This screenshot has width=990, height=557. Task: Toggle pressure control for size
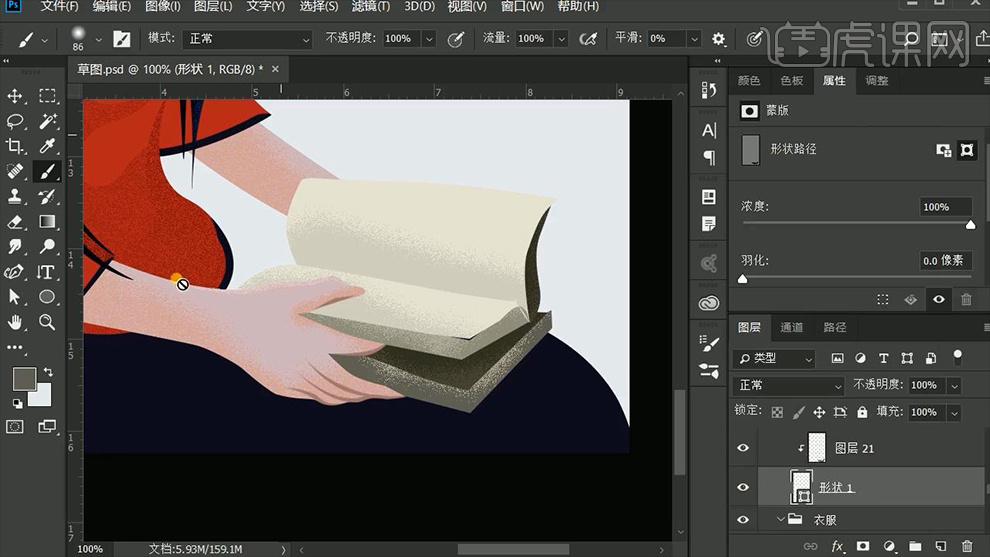coord(754,39)
